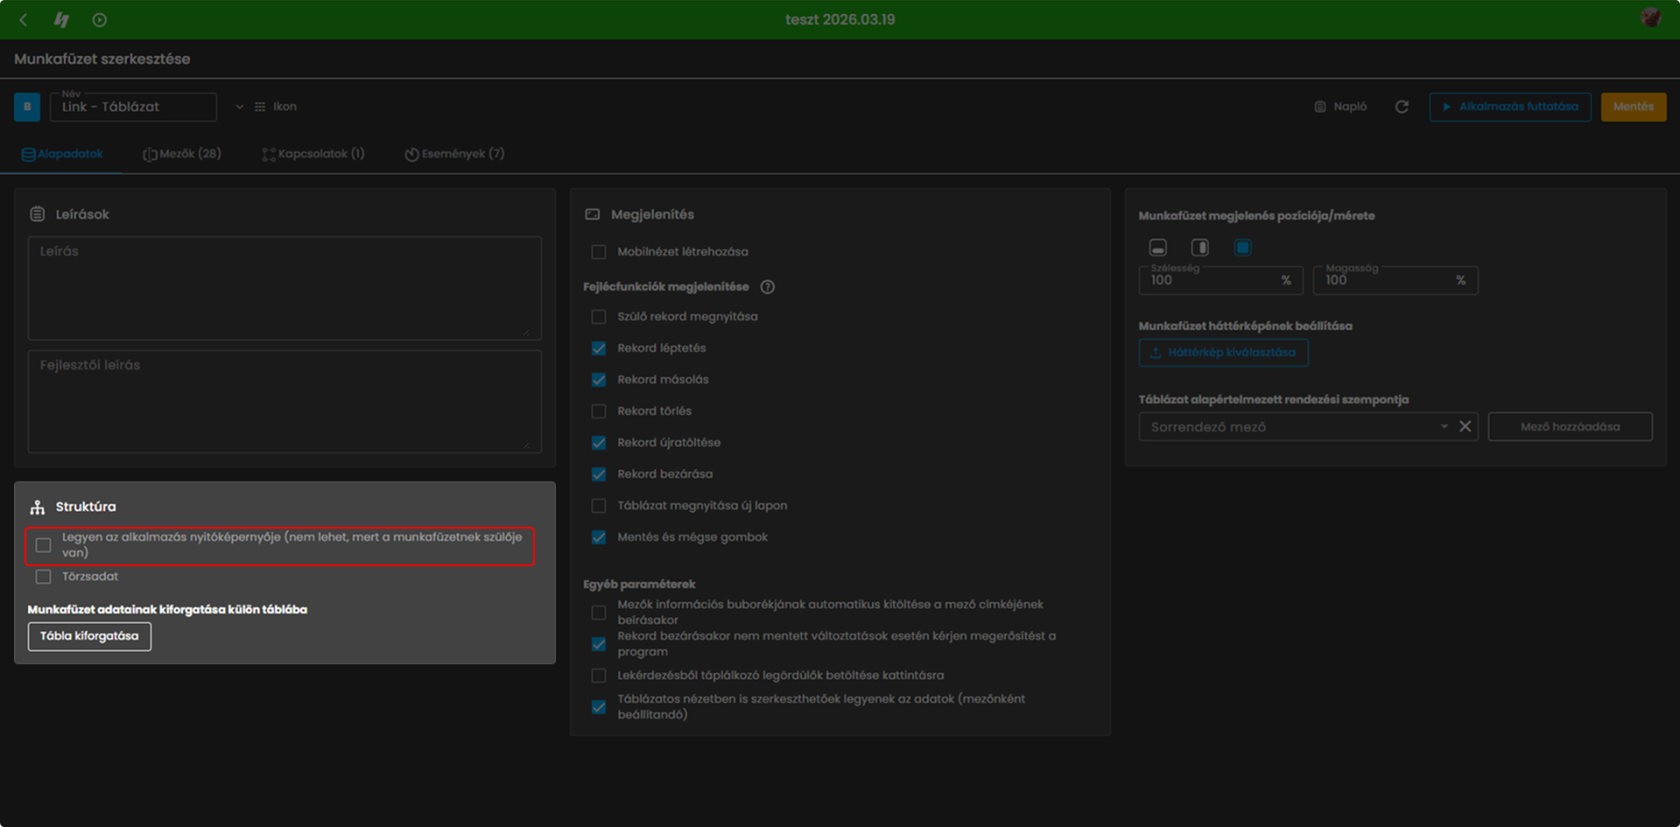The width and height of the screenshot is (1680, 827).
Task: Open the Események (7) tab
Action: [x=454, y=154]
